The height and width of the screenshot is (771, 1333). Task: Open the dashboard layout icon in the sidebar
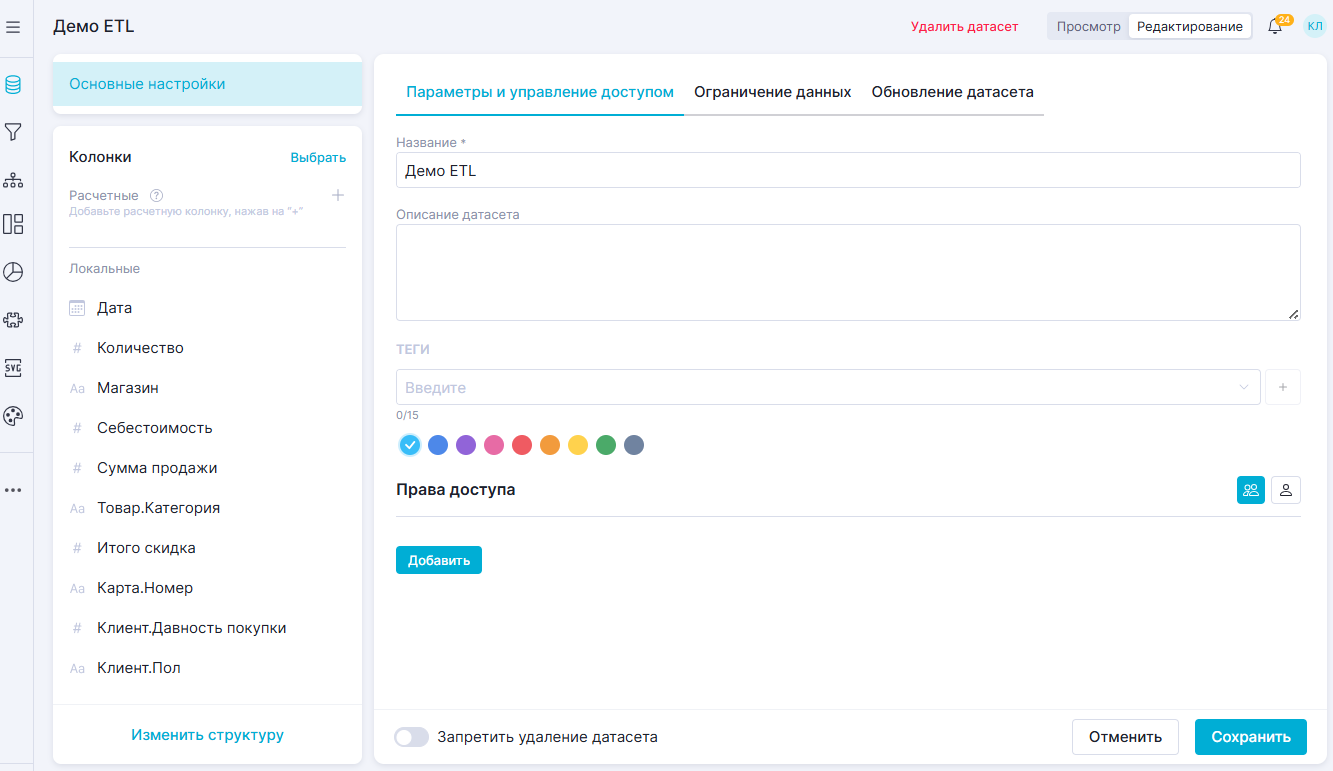click(x=13, y=224)
